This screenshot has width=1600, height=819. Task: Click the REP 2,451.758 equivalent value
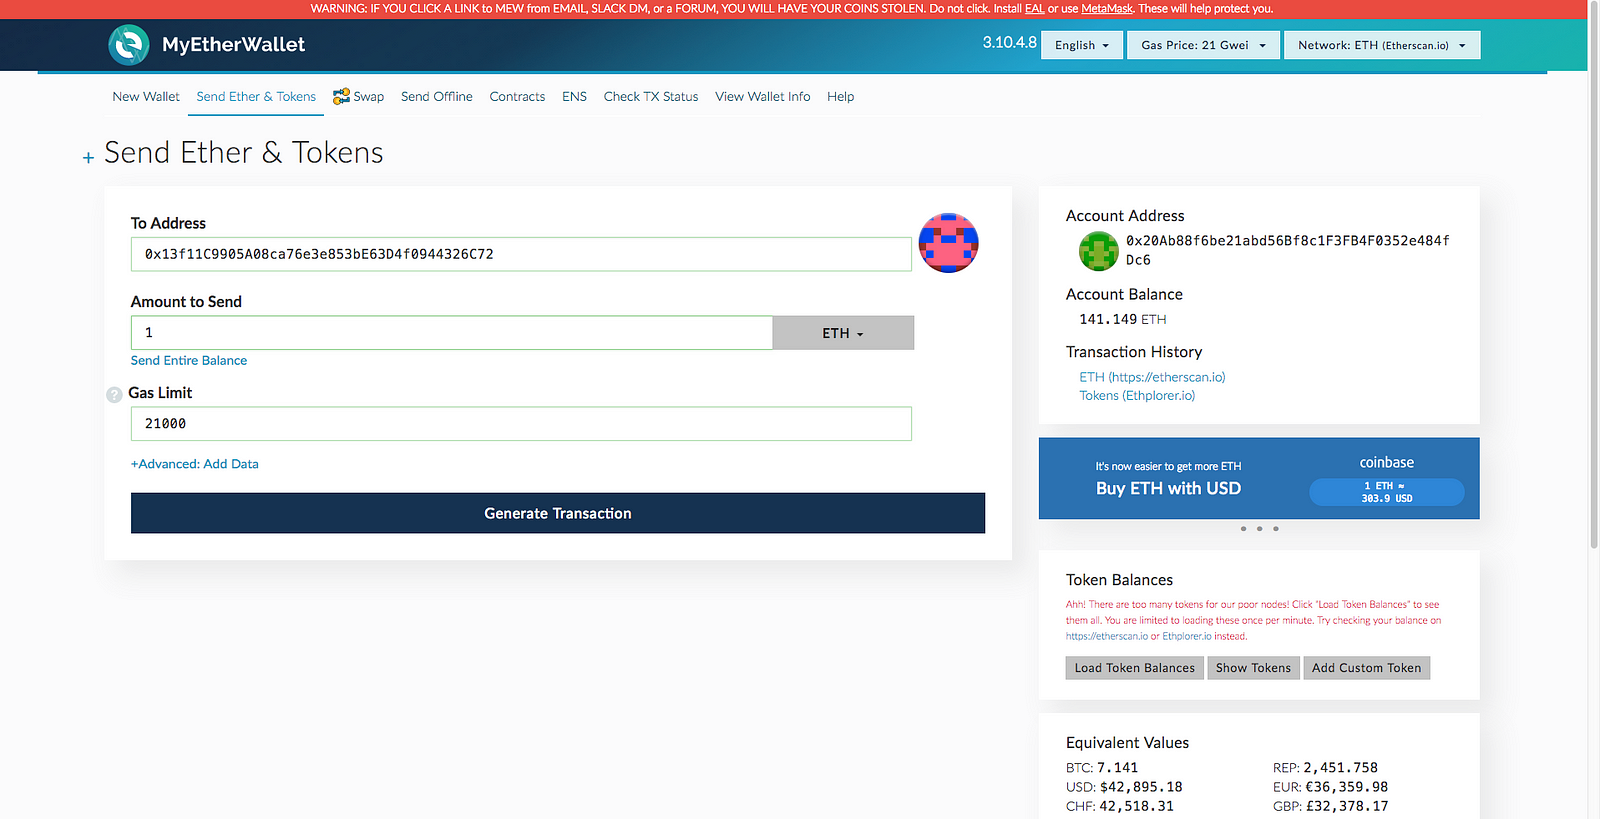(x=1325, y=768)
